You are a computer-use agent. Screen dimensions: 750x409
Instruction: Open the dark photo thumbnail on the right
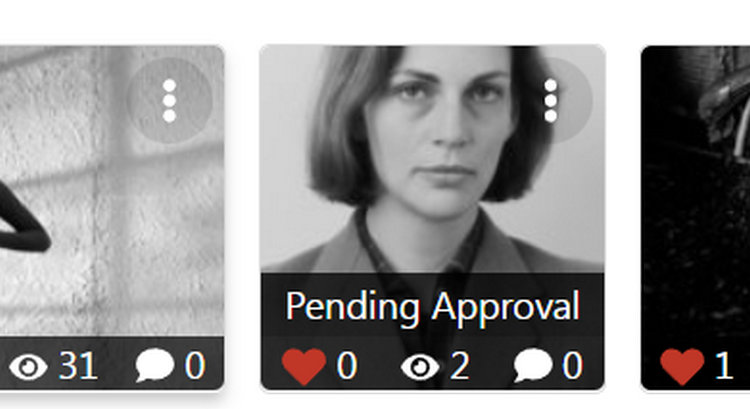[x=695, y=191]
